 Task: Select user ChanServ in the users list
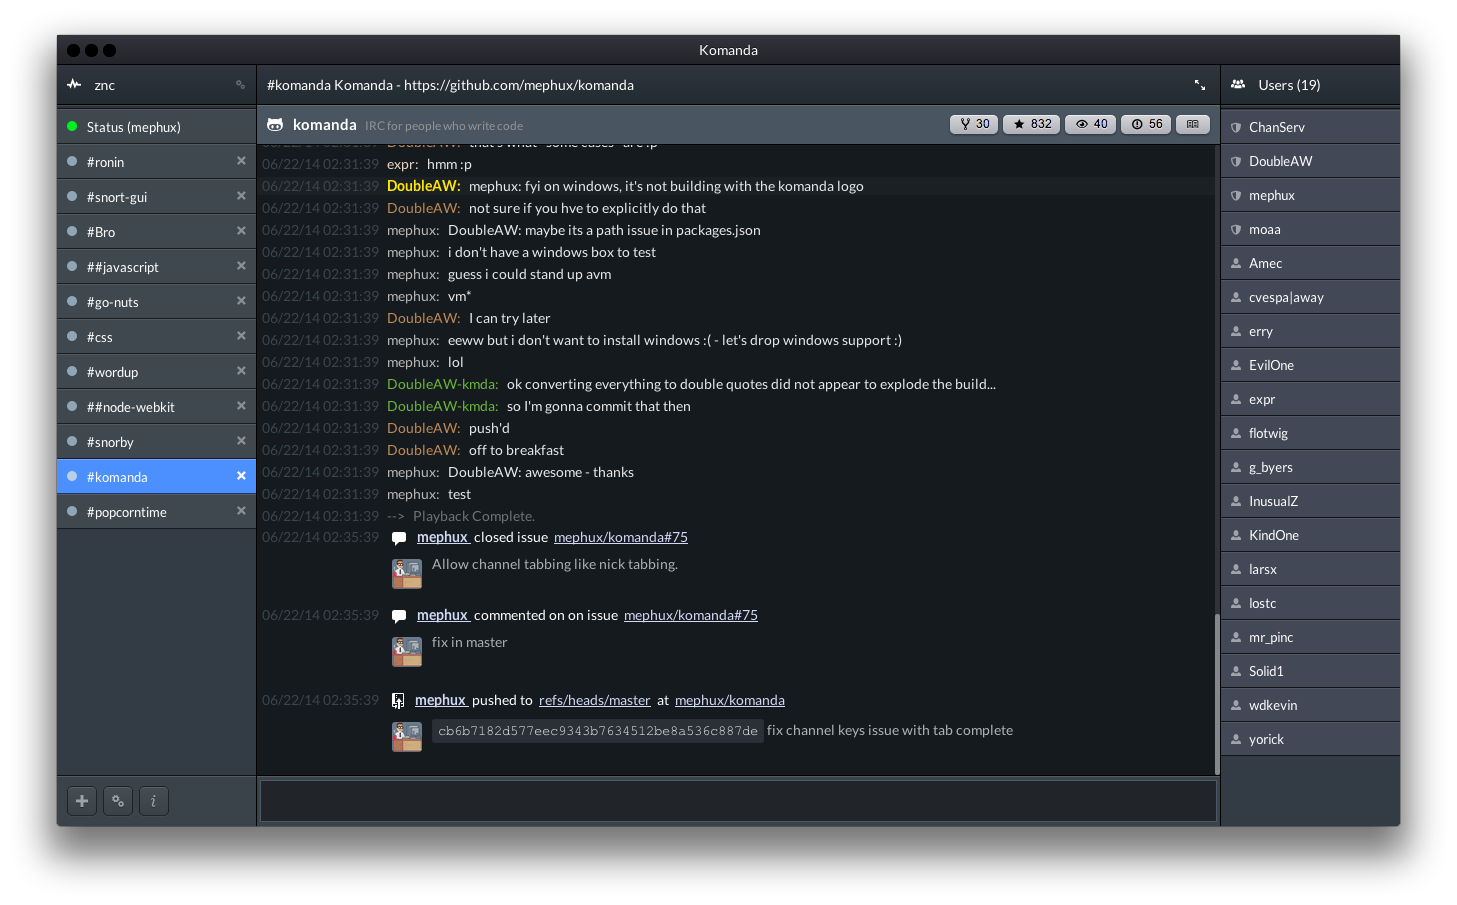1310,127
